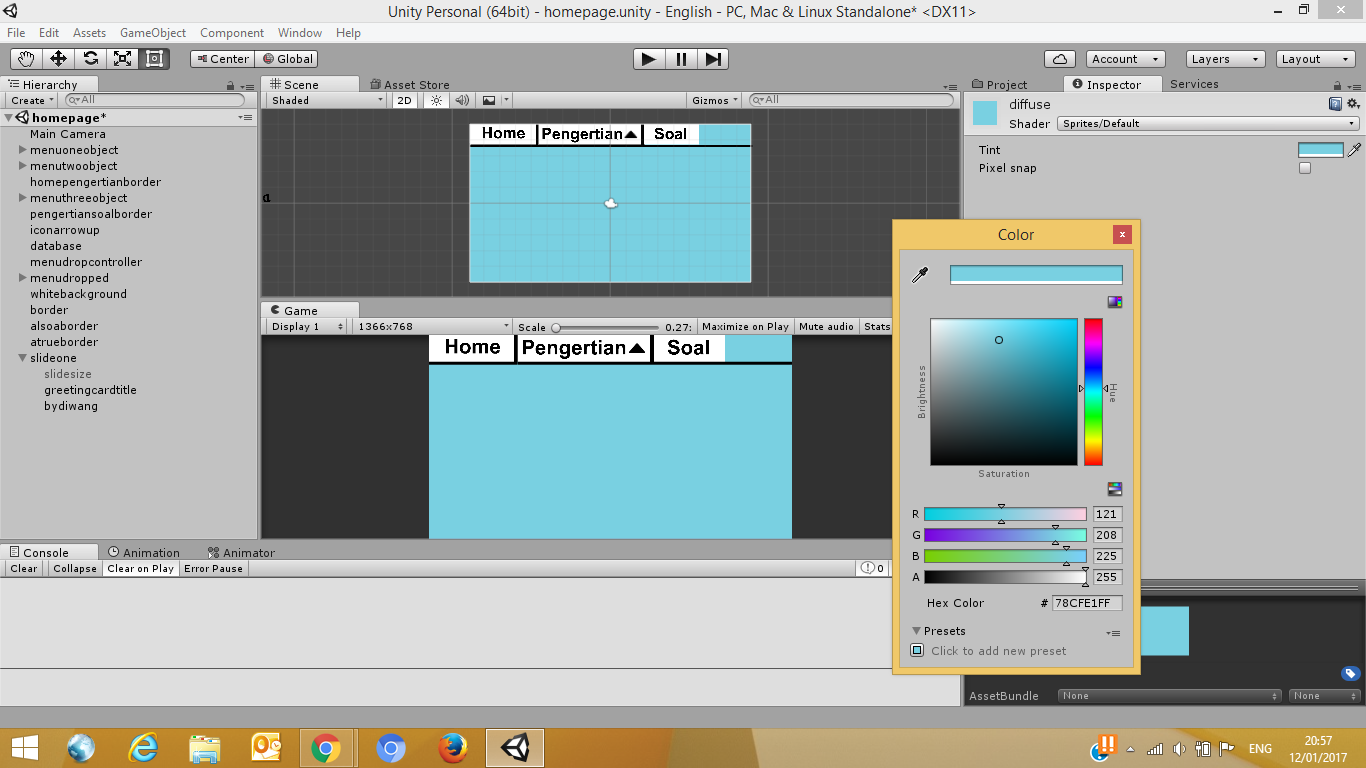
Task: Step one frame forward
Action: (713, 59)
